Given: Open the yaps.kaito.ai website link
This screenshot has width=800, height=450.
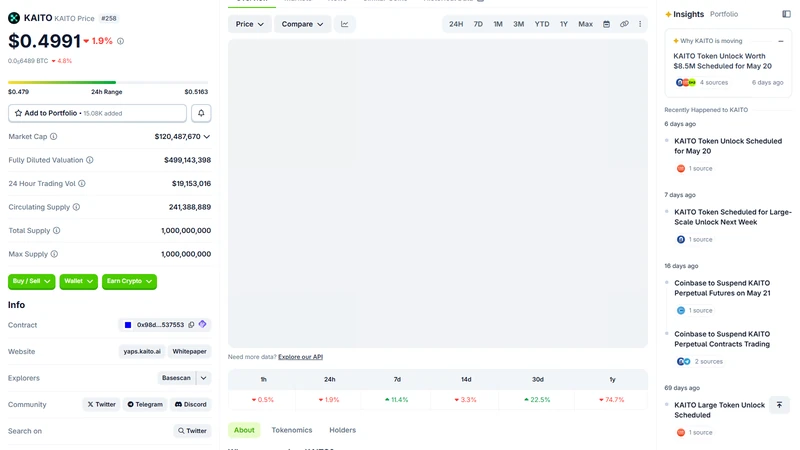Looking at the screenshot, I should [142, 351].
